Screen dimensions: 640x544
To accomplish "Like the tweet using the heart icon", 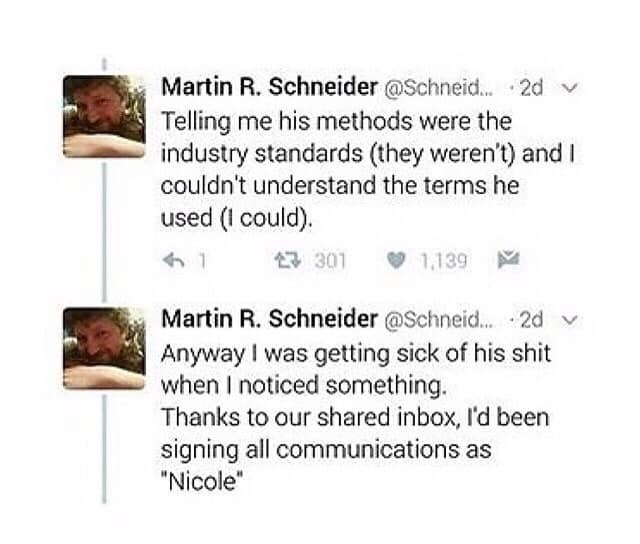I will pos(396,262).
